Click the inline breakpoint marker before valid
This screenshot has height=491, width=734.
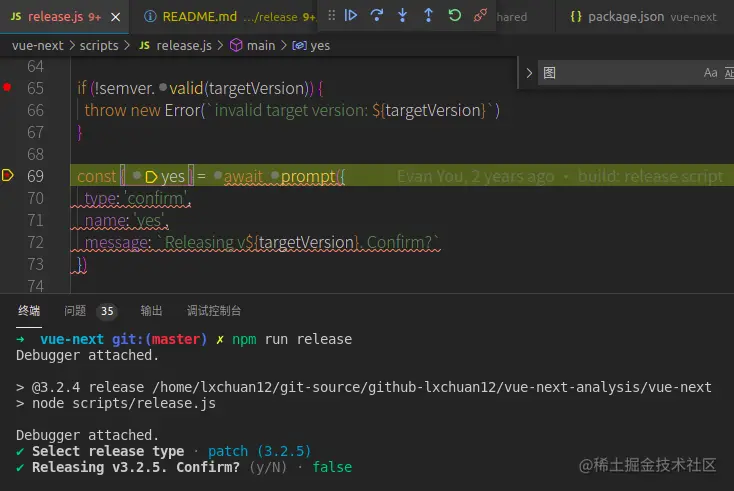point(163,87)
